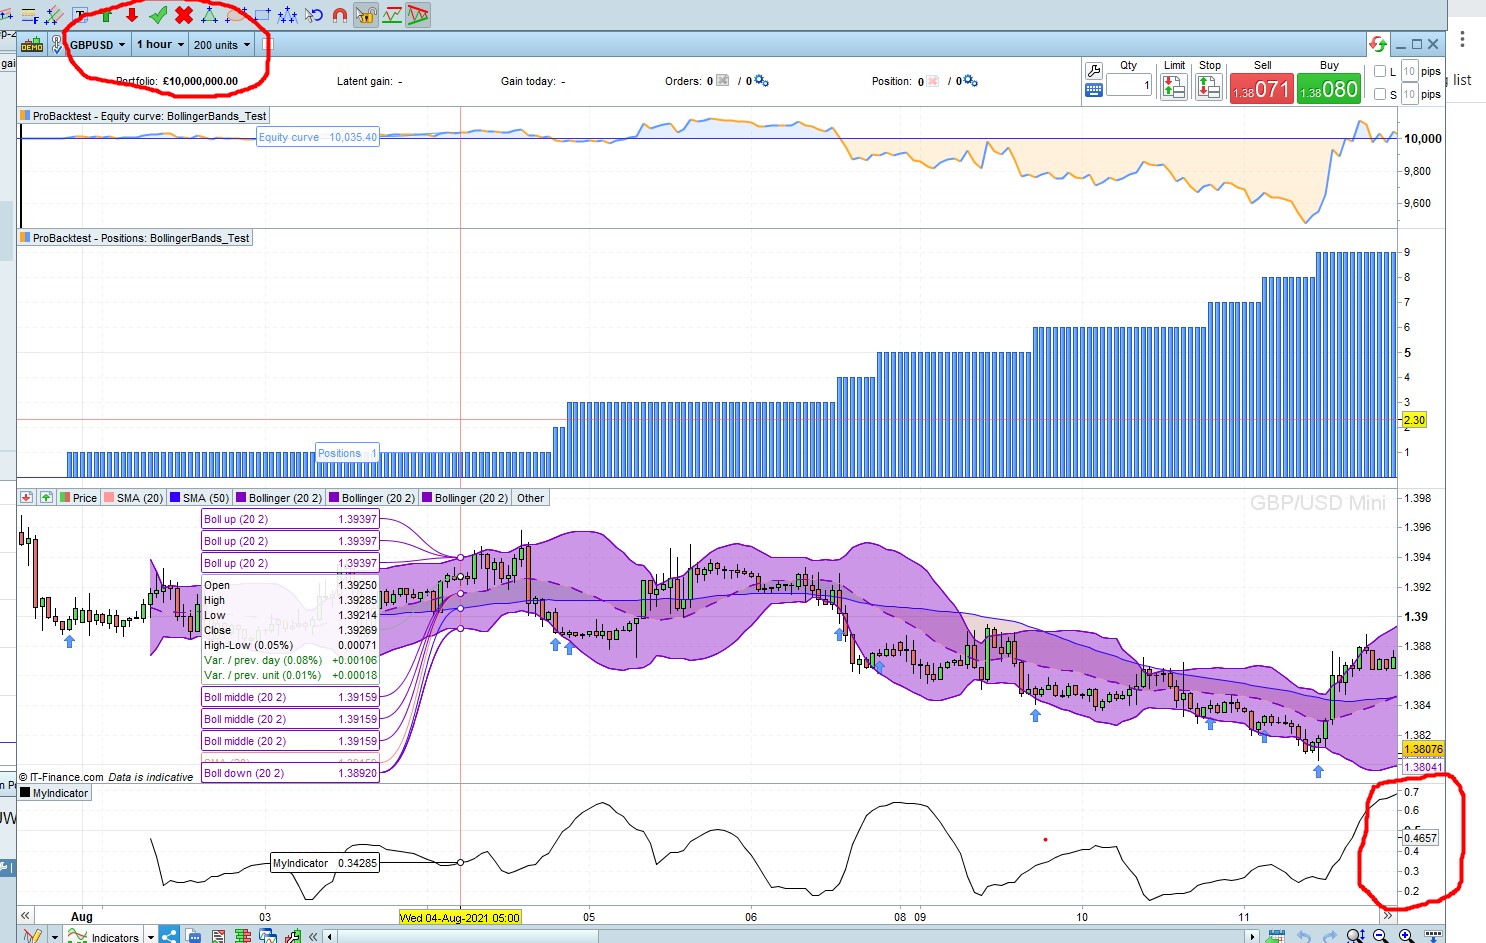The height and width of the screenshot is (943, 1486).
Task: Click the green checkmark tool
Action: tap(158, 15)
